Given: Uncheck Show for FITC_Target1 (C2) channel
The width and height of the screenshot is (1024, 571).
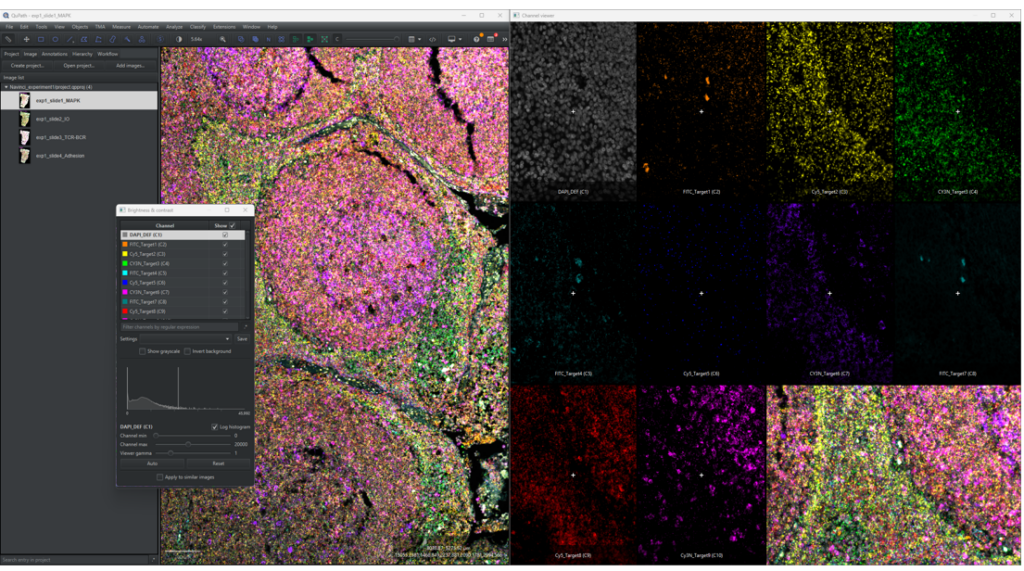Looking at the screenshot, I should click(x=225, y=244).
